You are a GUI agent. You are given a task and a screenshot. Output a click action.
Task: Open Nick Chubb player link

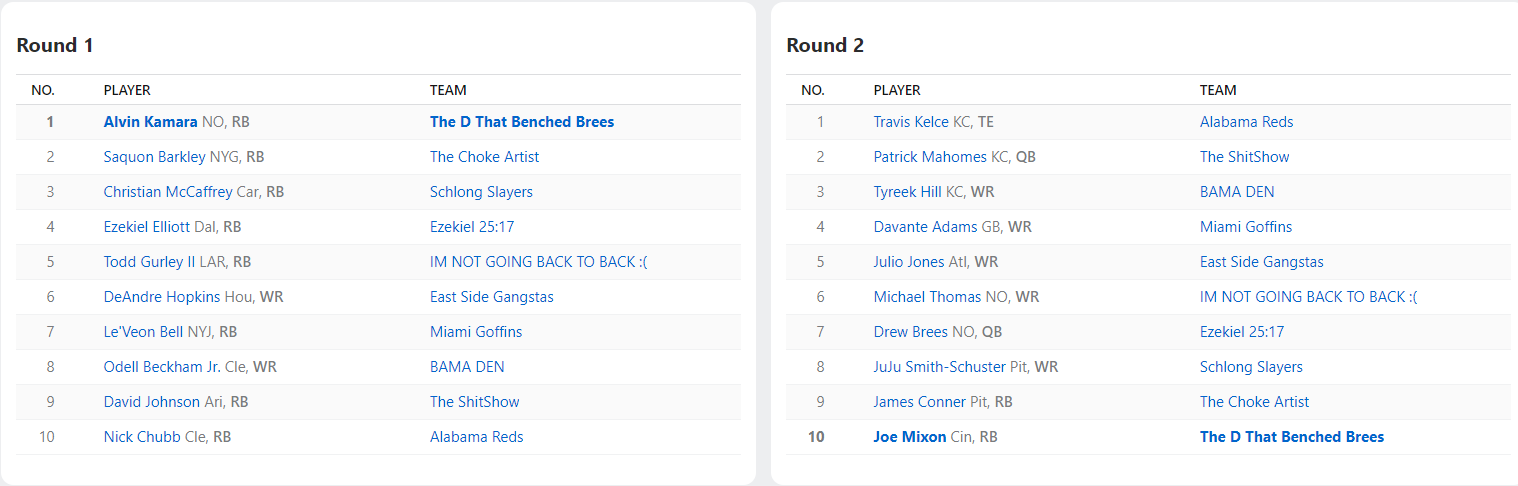point(142,437)
